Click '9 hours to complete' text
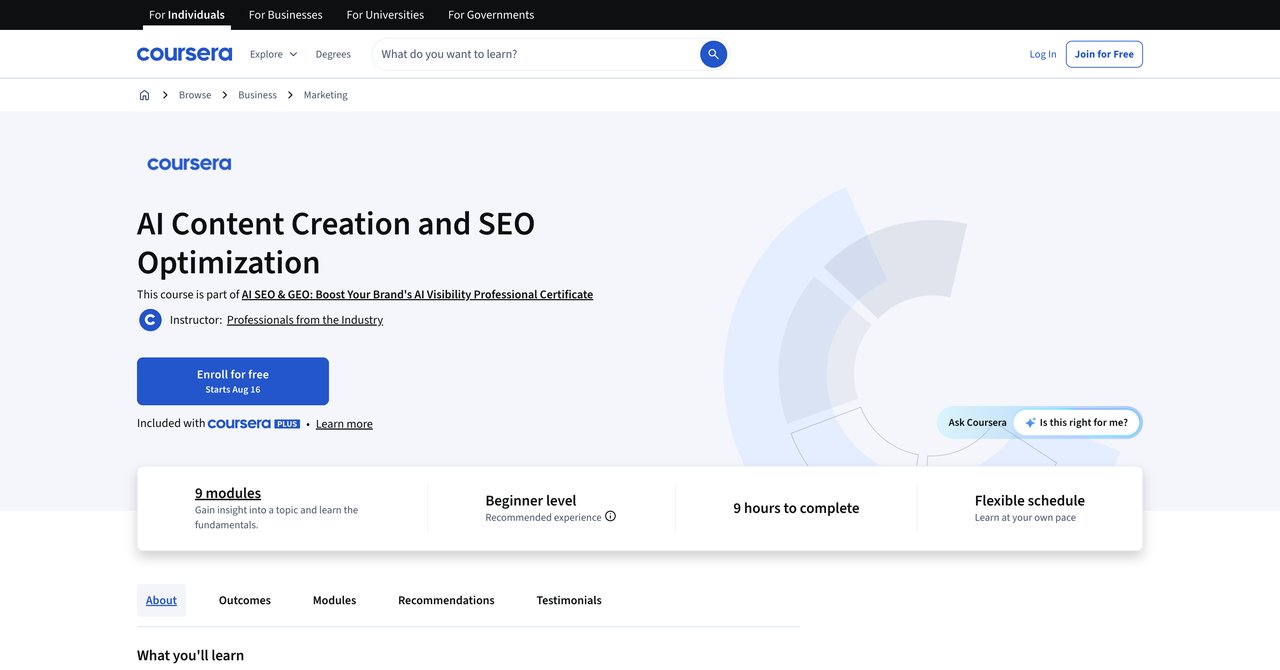Viewport: 1280px width, 670px height. click(x=796, y=508)
